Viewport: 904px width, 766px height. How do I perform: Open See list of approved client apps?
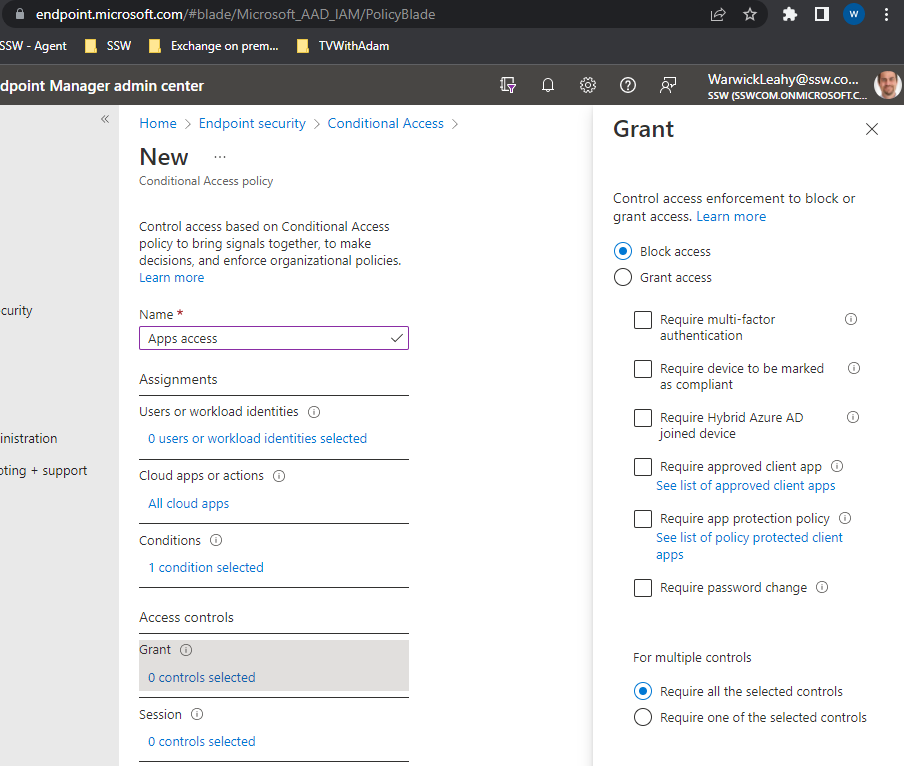coord(745,486)
